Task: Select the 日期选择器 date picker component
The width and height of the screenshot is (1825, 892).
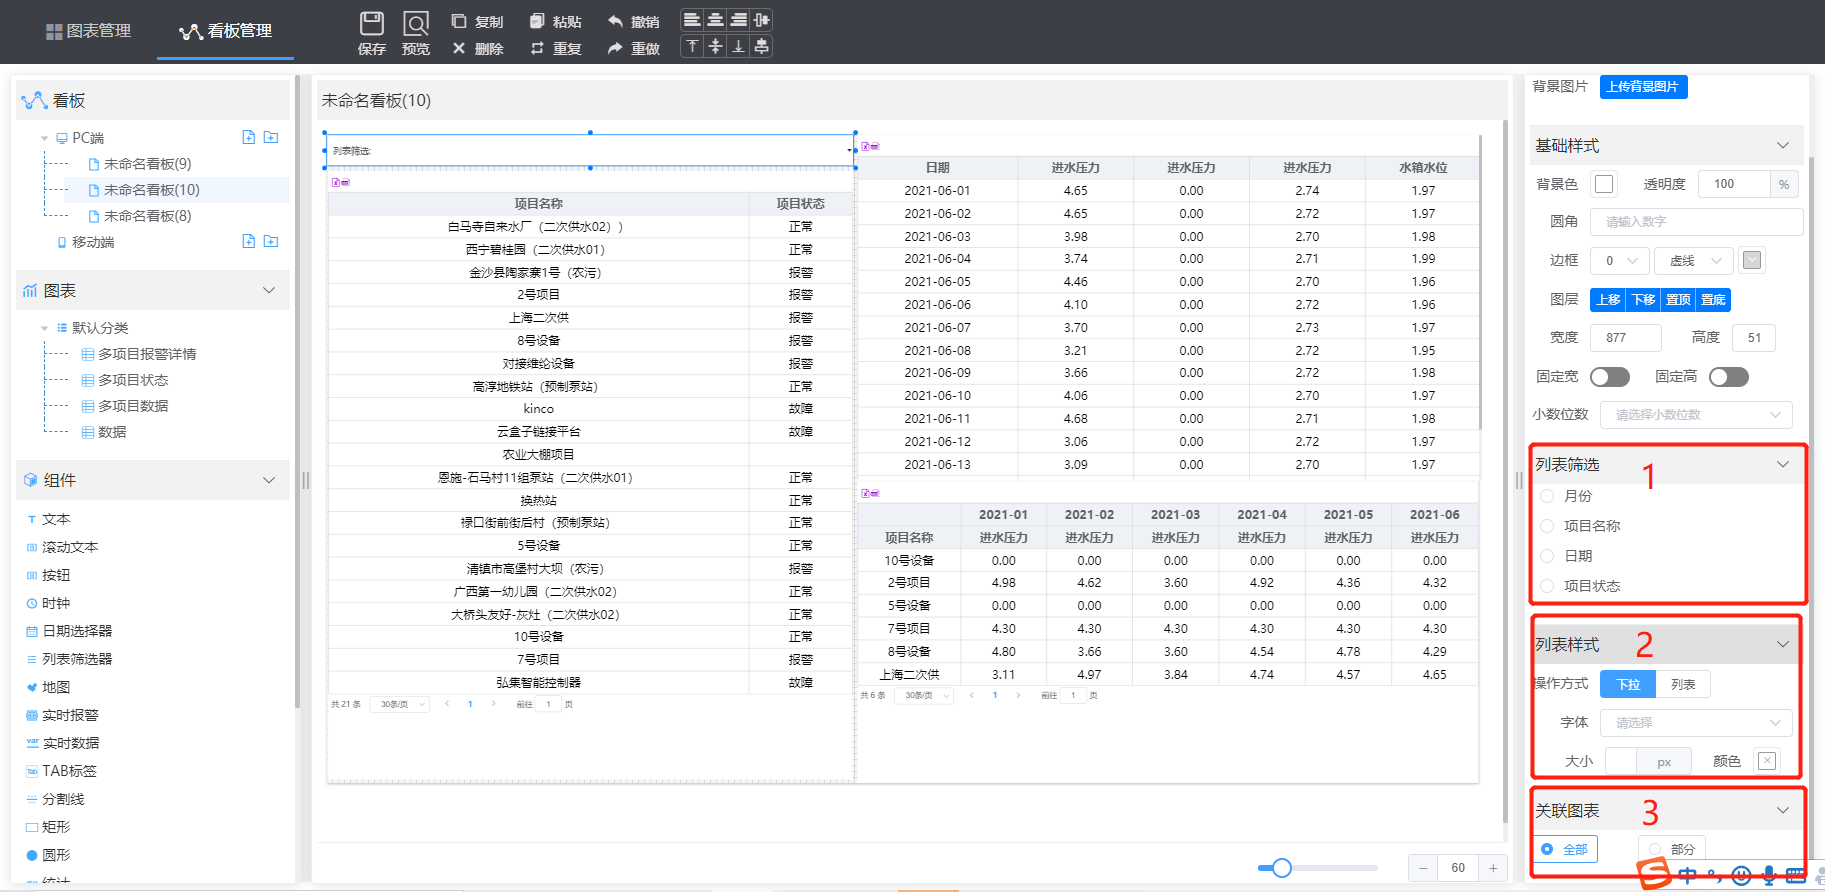Action: (69, 631)
